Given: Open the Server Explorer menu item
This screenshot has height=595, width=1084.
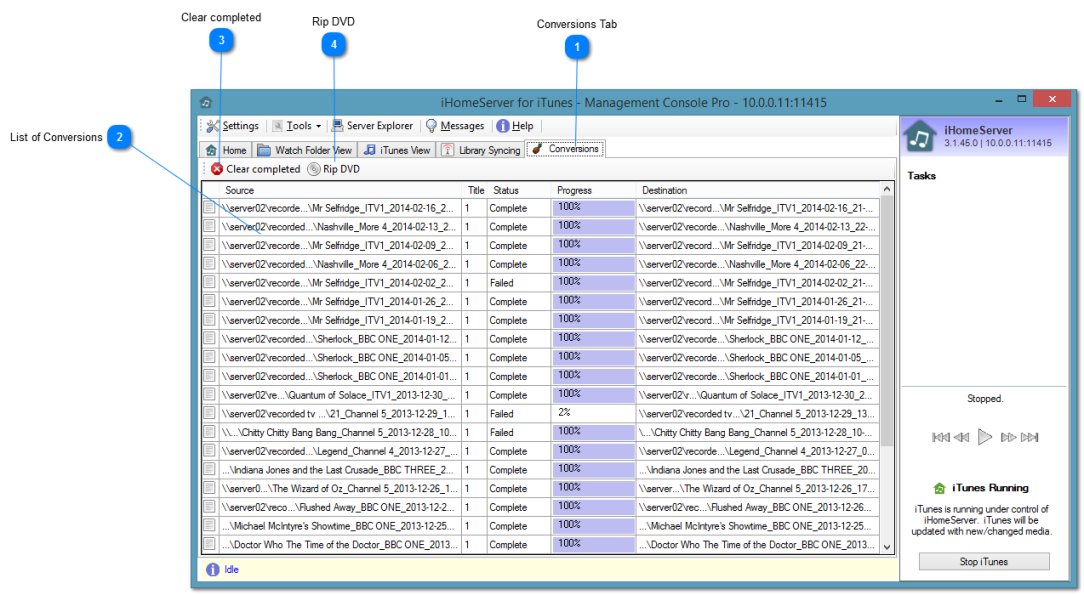Looking at the screenshot, I should [373, 126].
